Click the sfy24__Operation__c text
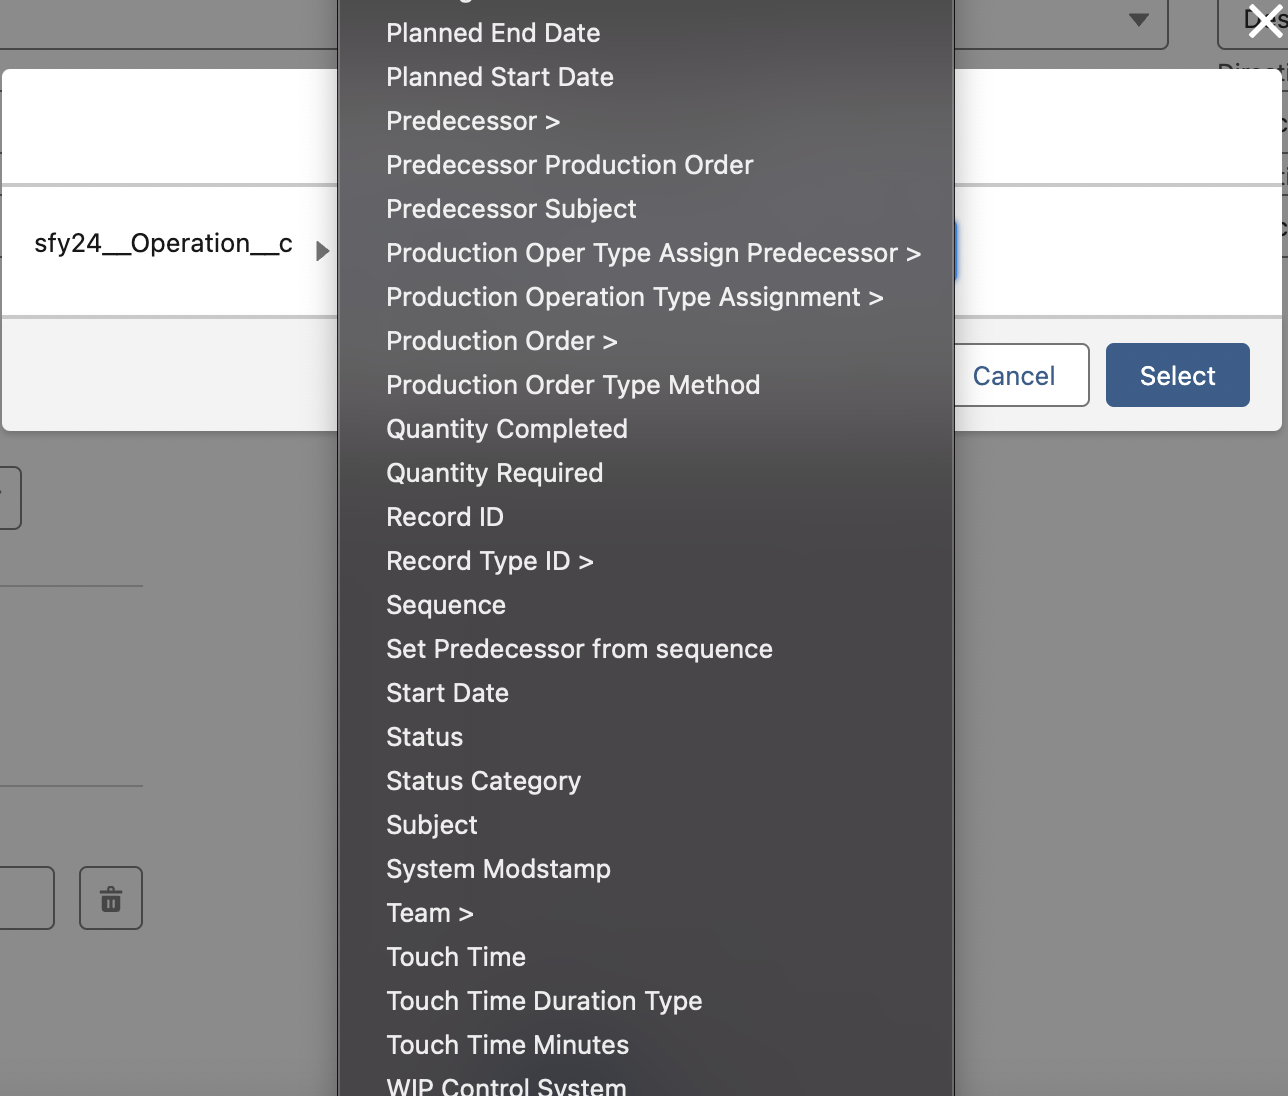The height and width of the screenshot is (1096, 1288). pyautogui.click(x=163, y=243)
